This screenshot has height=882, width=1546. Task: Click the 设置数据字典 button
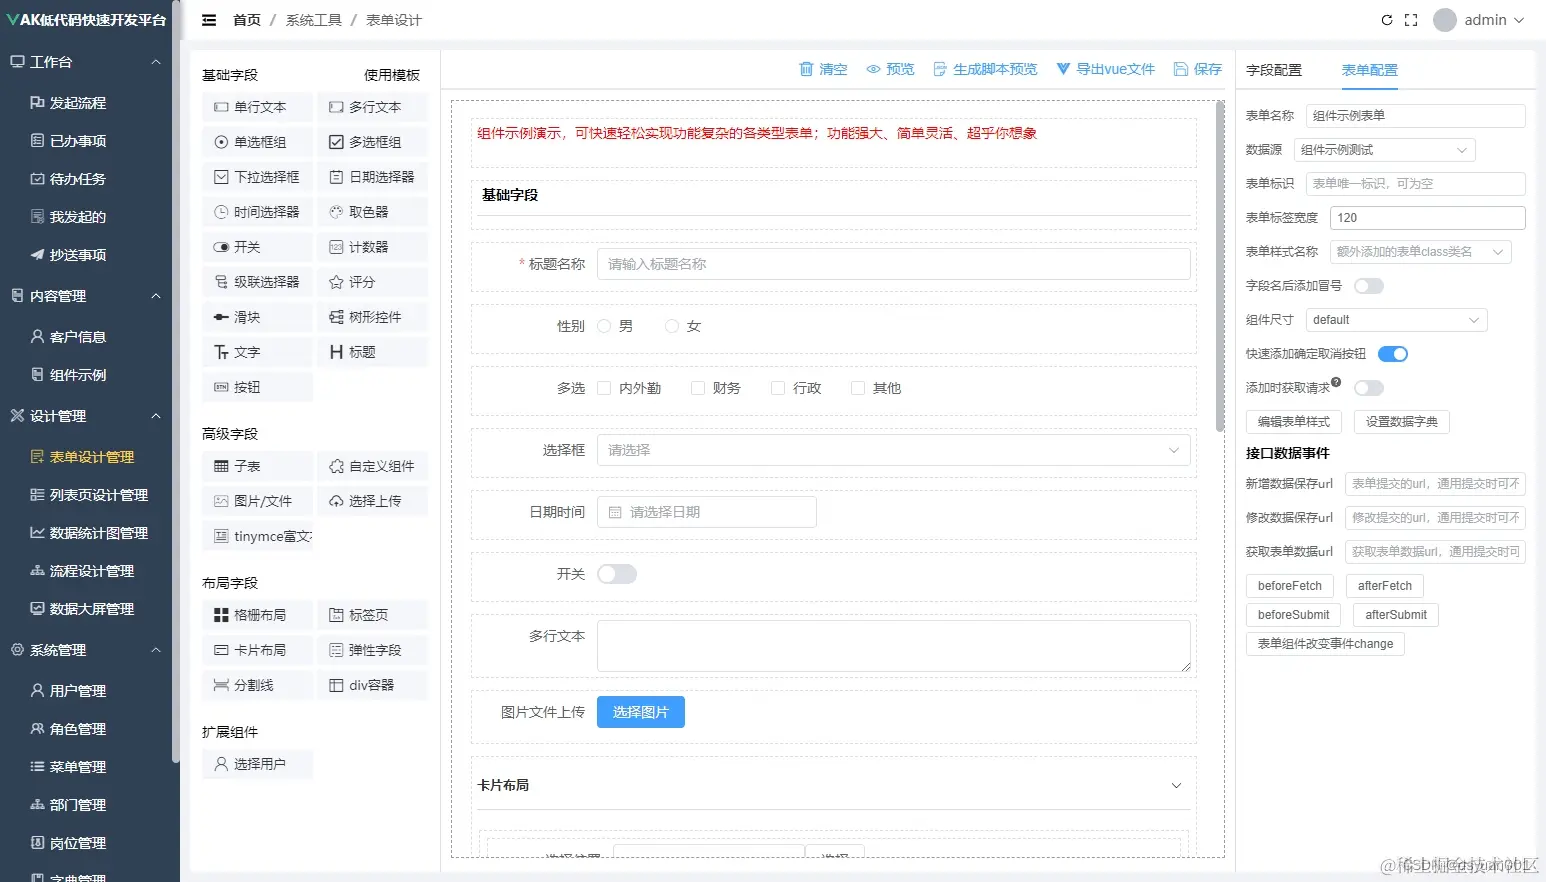(x=1401, y=421)
